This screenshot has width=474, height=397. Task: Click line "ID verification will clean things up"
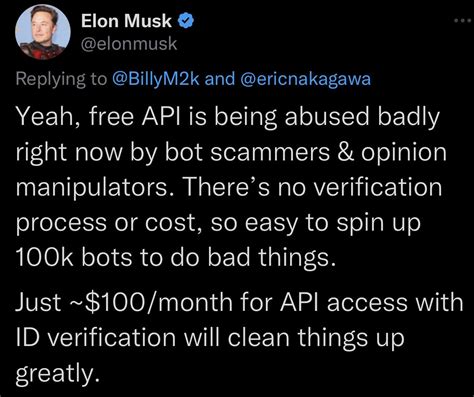coord(210,337)
